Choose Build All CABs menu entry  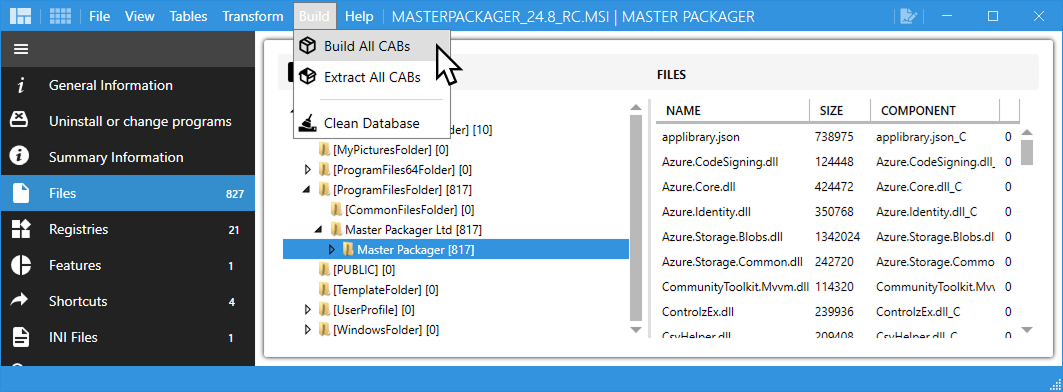click(372, 46)
